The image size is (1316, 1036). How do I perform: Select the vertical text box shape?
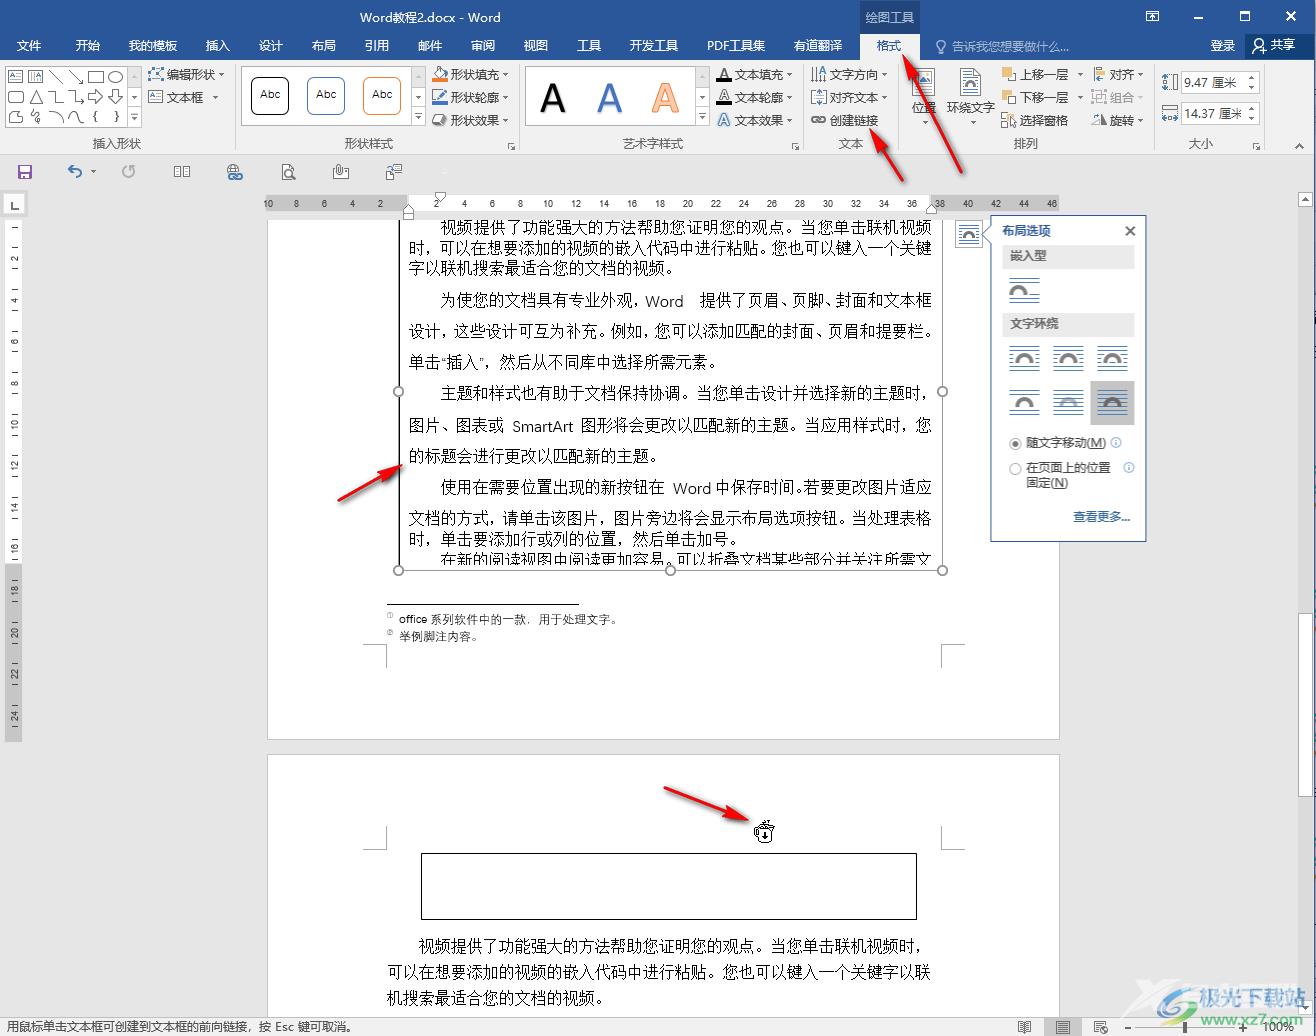click(x=36, y=76)
